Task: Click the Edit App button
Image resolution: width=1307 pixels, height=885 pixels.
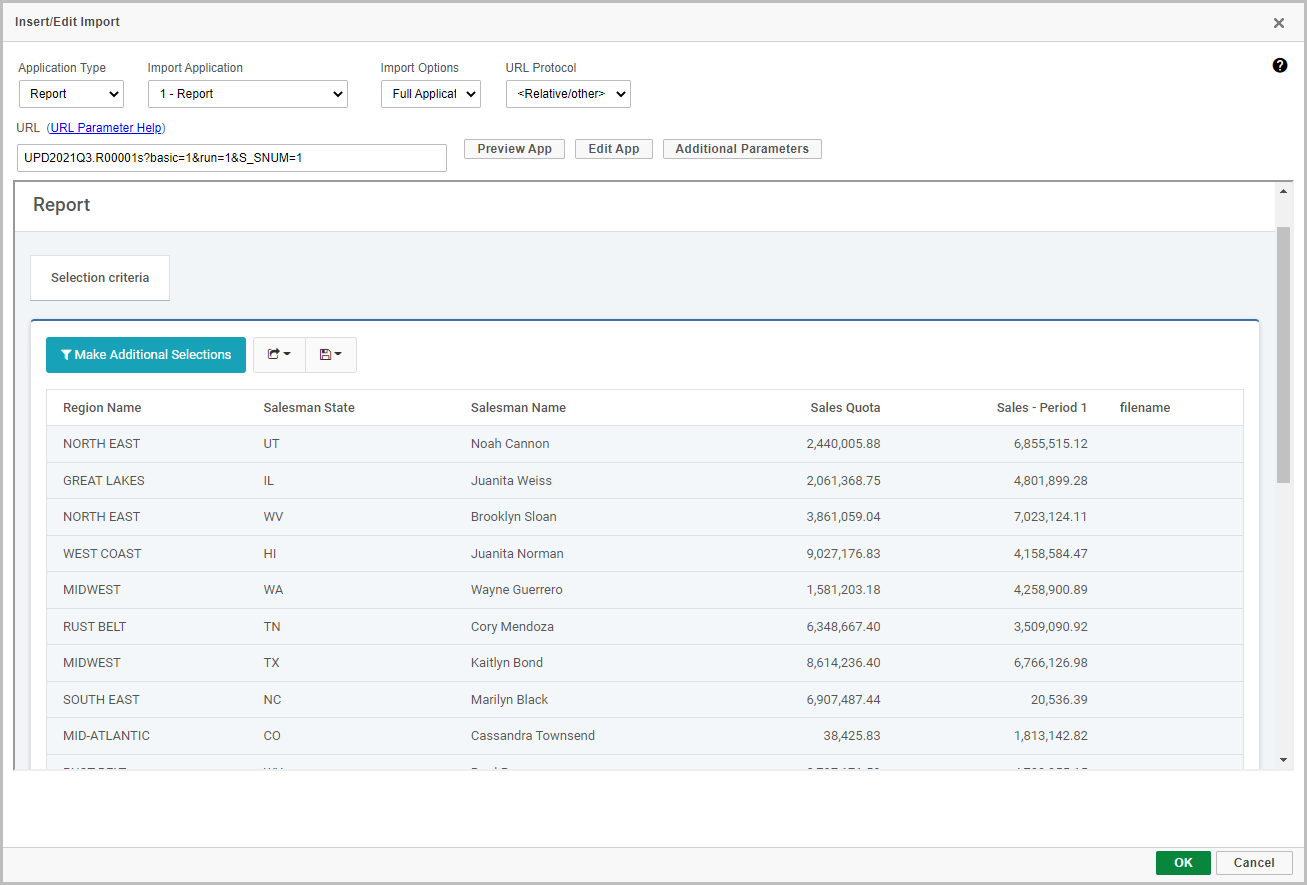Action: tap(614, 149)
